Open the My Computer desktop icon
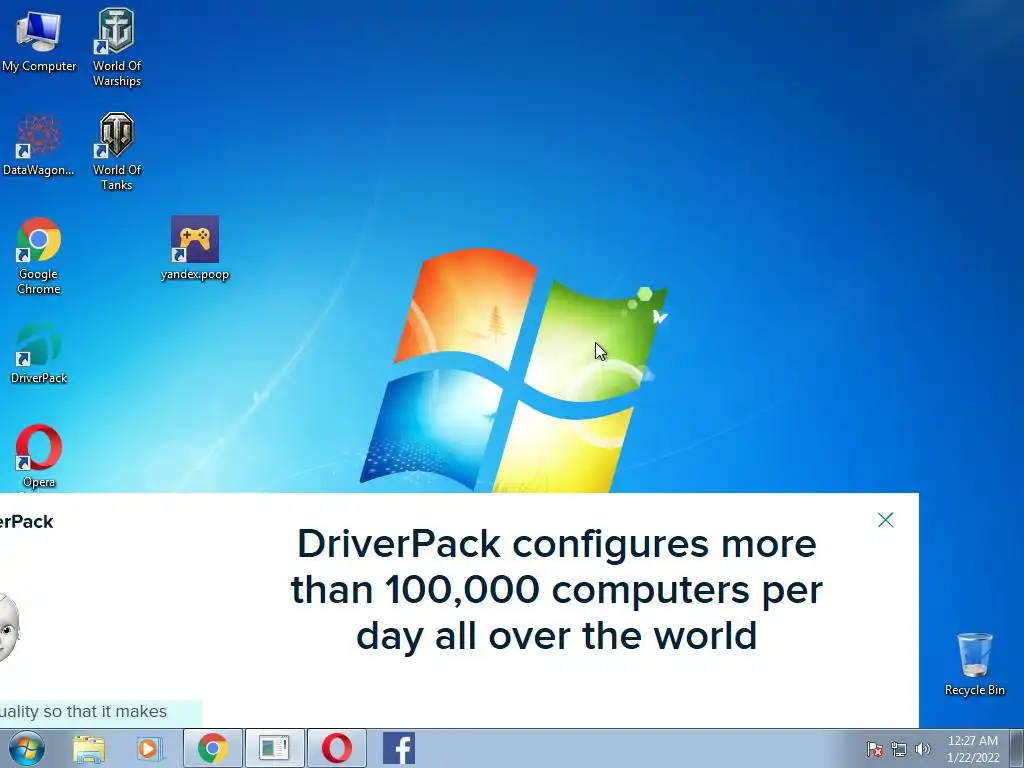 tap(39, 40)
